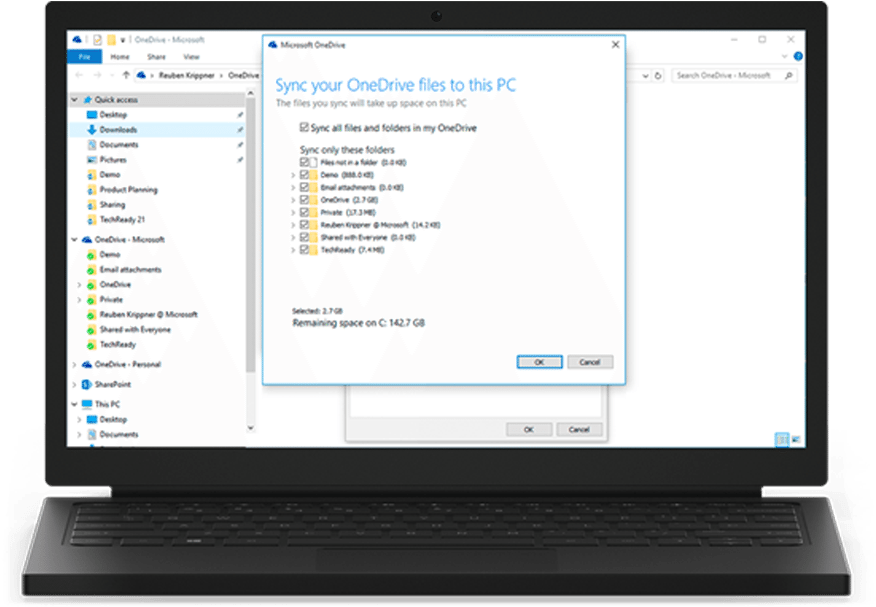Expand the Private folder in the sync dialog
Image resolution: width=876 pixels, height=607 pixels.
coord(293,213)
